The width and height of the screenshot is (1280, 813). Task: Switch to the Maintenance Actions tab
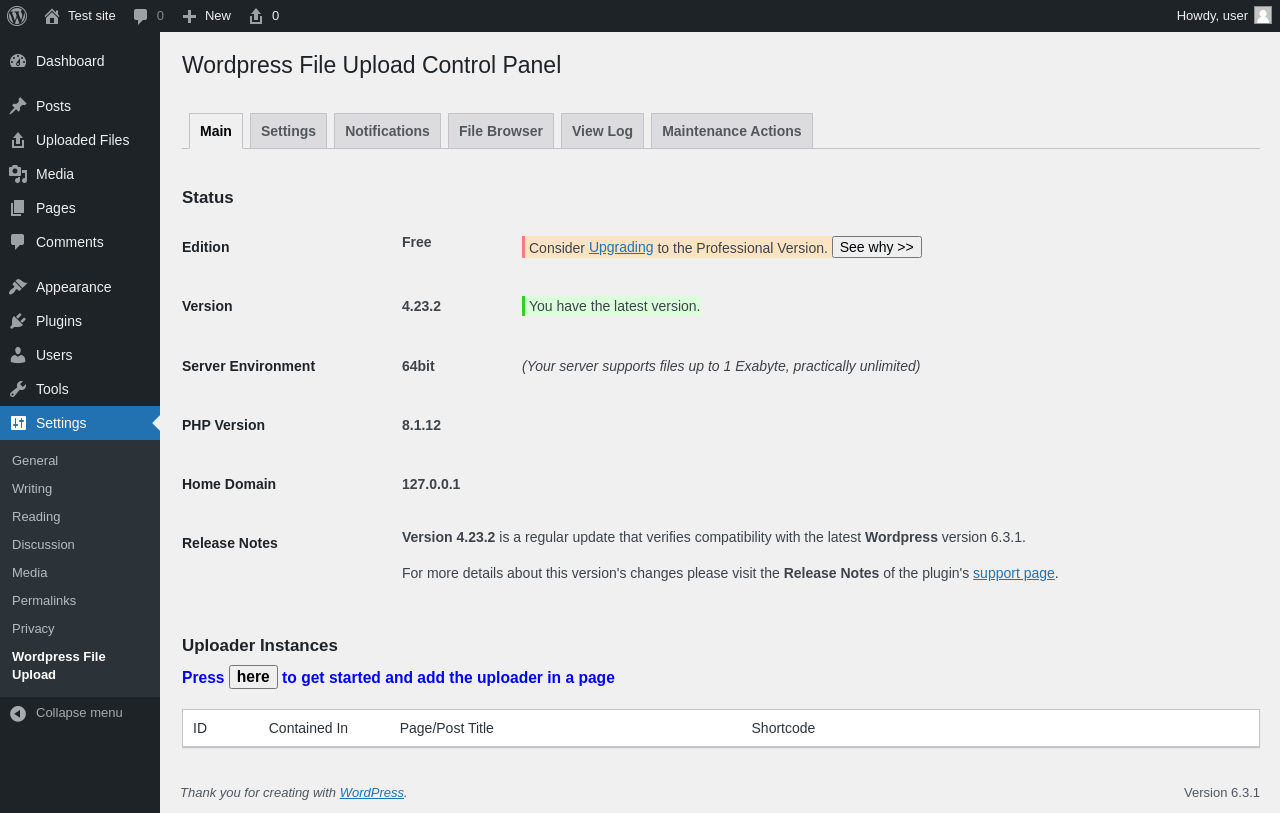[731, 131]
